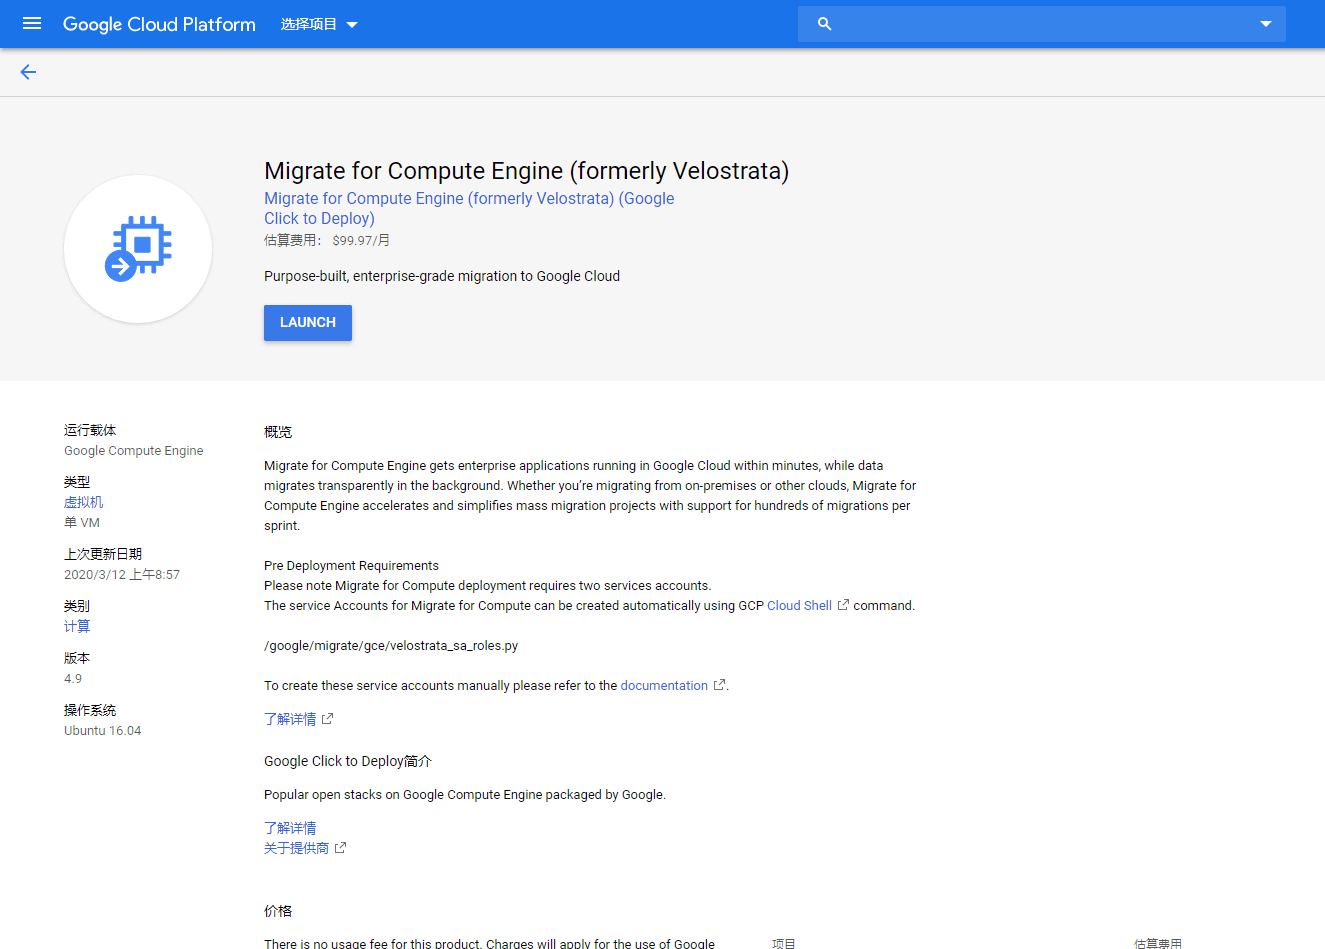Click external link icon beside Cloud Shell
The height and width of the screenshot is (949, 1325).
pos(843,605)
